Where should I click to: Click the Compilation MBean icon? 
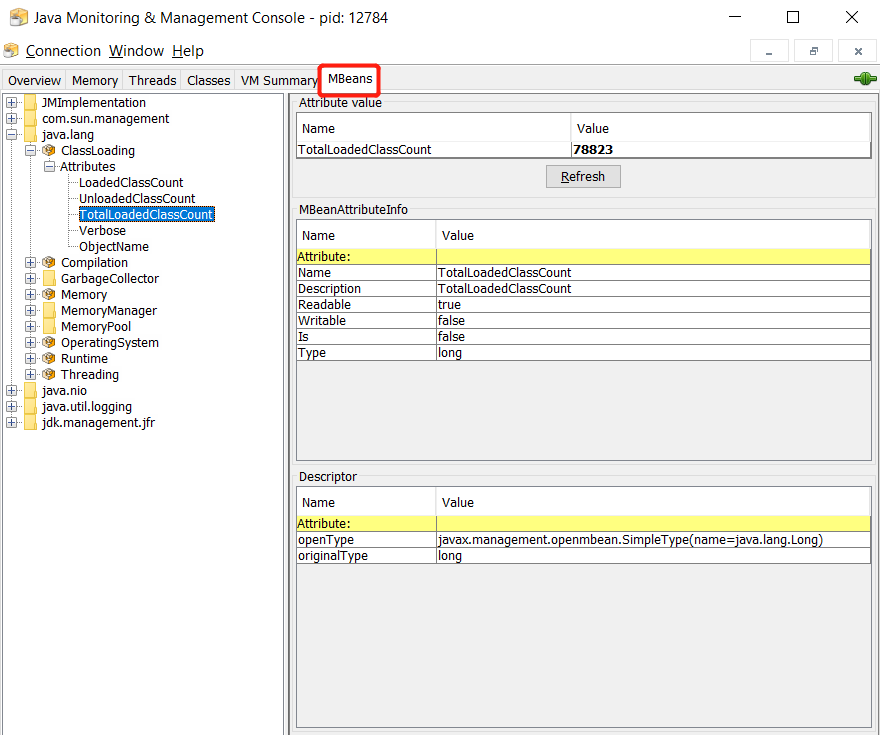point(49,263)
